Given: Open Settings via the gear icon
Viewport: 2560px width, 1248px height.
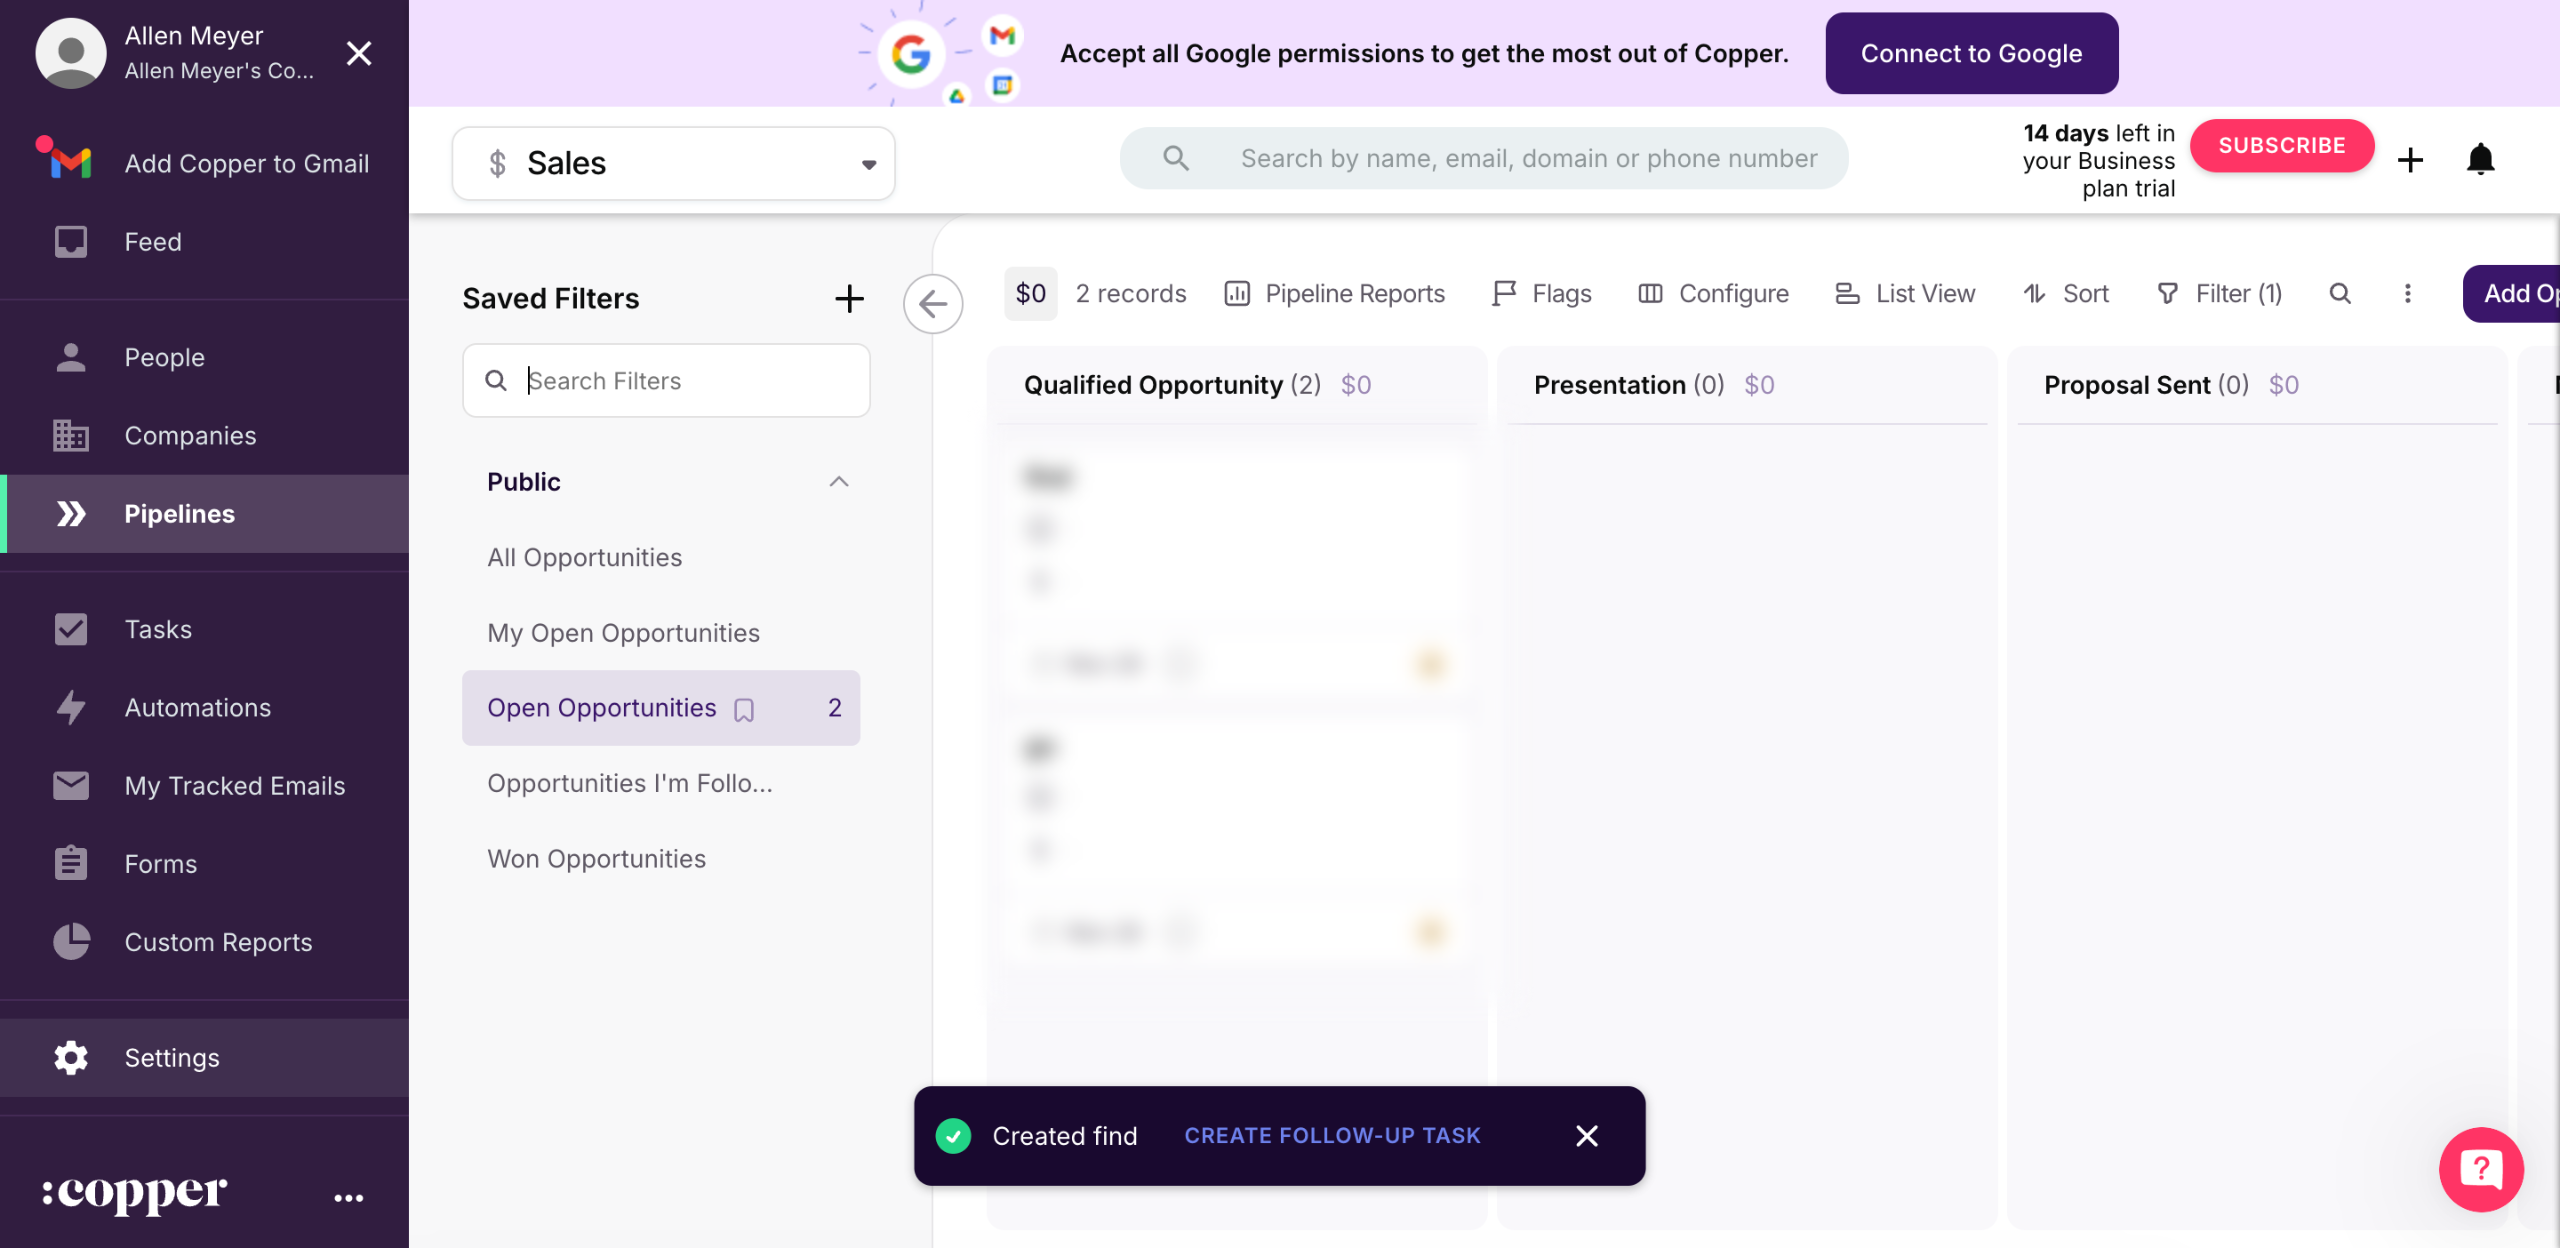Looking at the screenshot, I should (71, 1058).
